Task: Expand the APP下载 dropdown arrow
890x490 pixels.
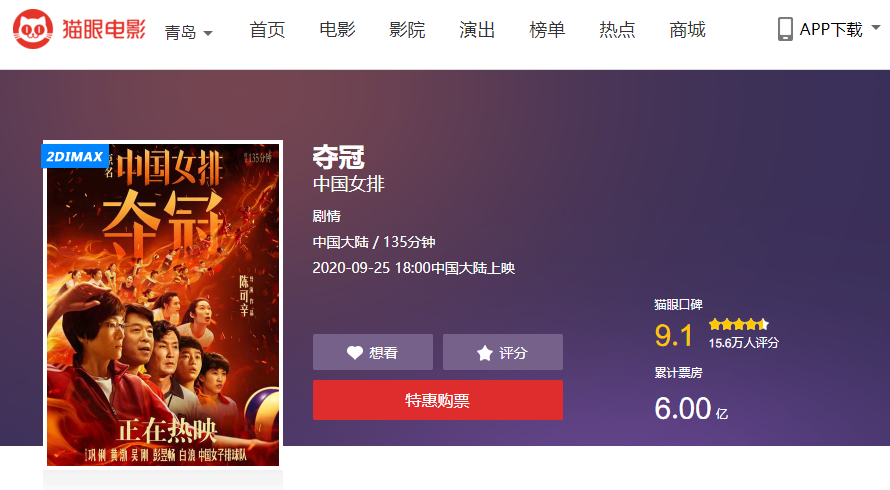Action: pyautogui.click(x=876, y=27)
